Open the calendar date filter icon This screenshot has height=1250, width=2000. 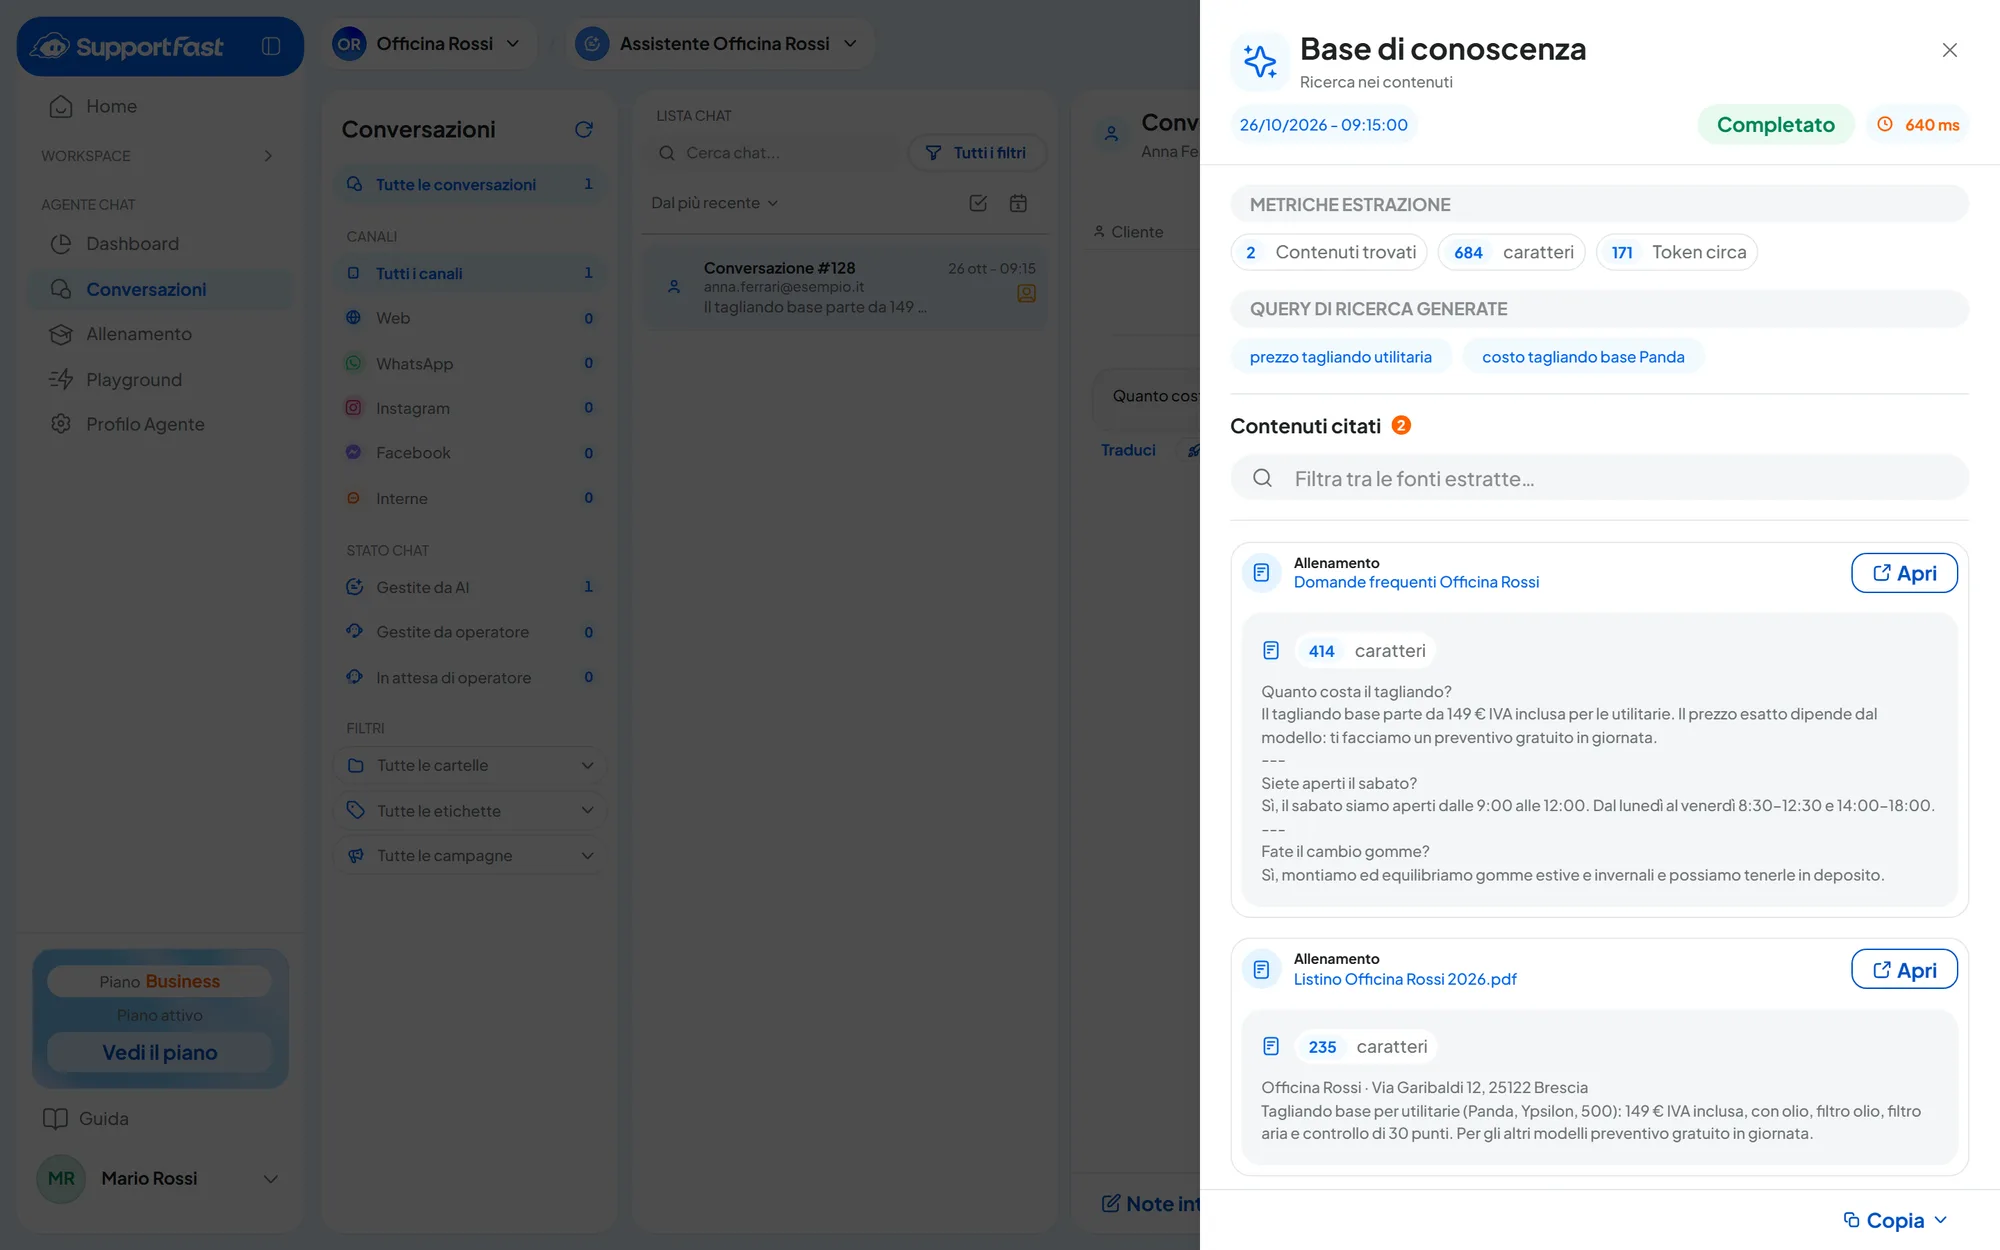click(x=1018, y=203)
